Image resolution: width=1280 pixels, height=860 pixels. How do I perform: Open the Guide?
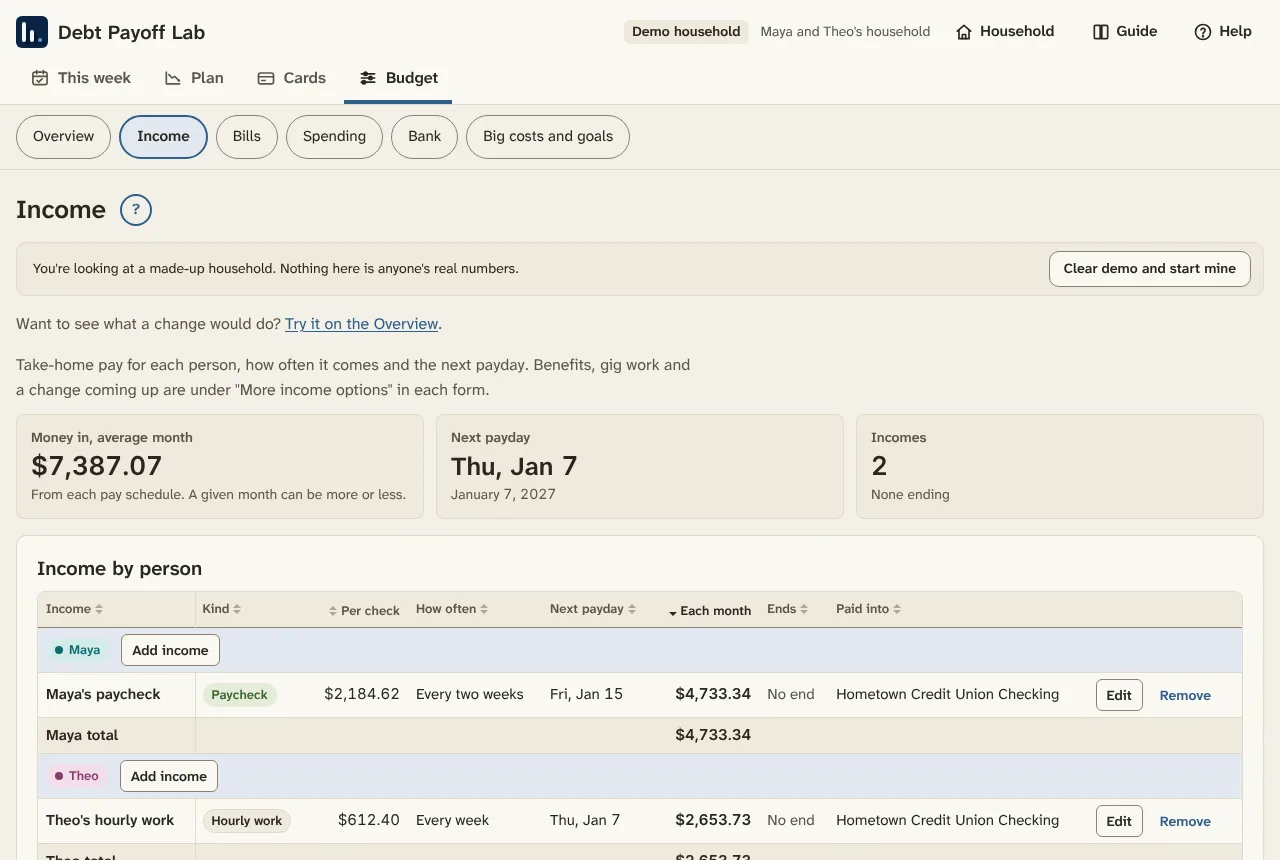pyautogui.click(x=1125, y=32)
